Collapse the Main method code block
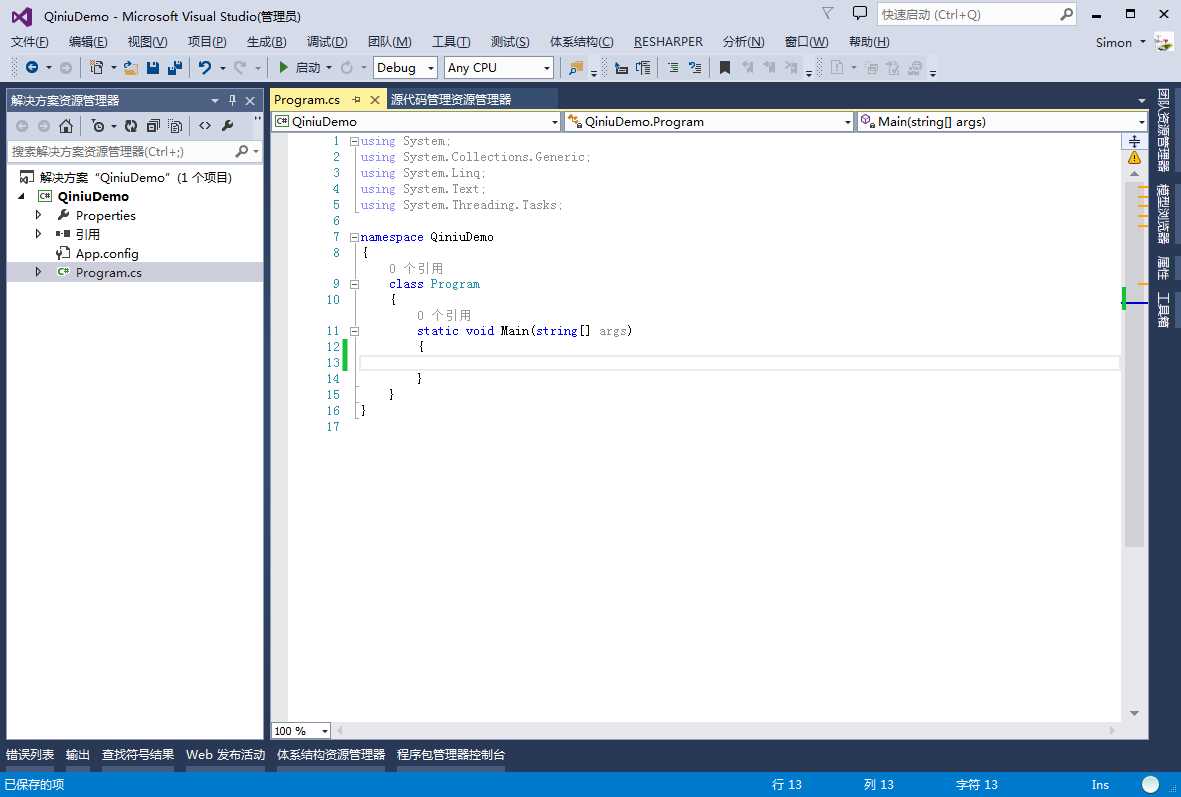Image resolution: width=1181 pixels, height=797 pixels. pyautogui.click(x=354, y=331)
